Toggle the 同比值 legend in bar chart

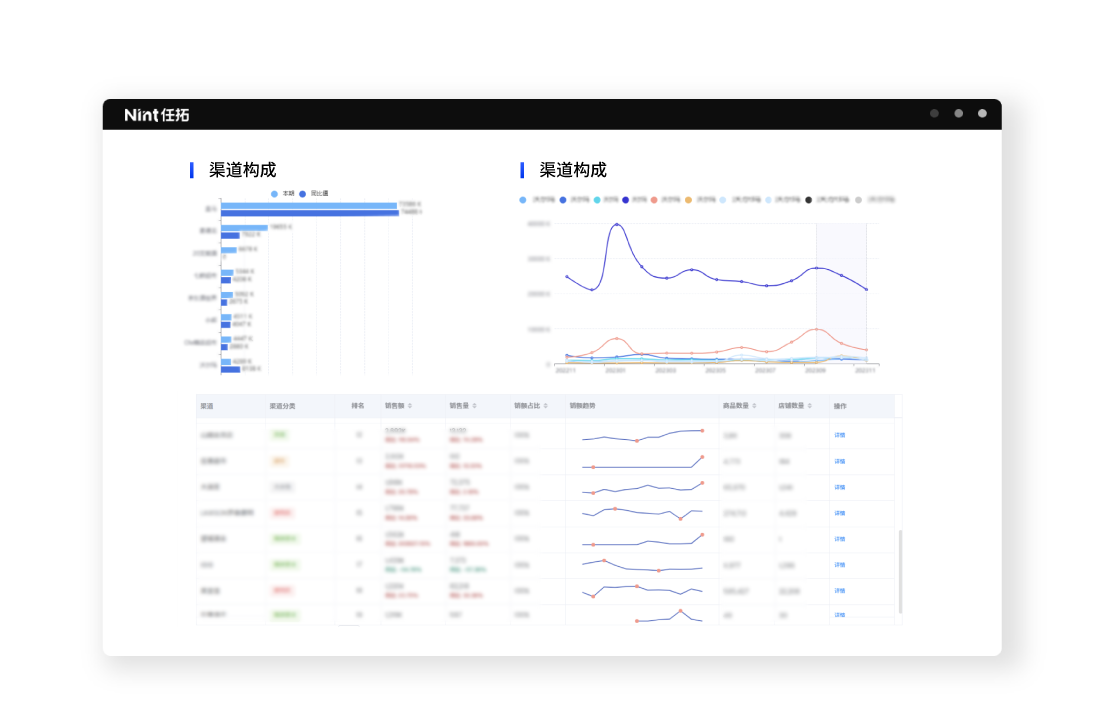(314, 194)
